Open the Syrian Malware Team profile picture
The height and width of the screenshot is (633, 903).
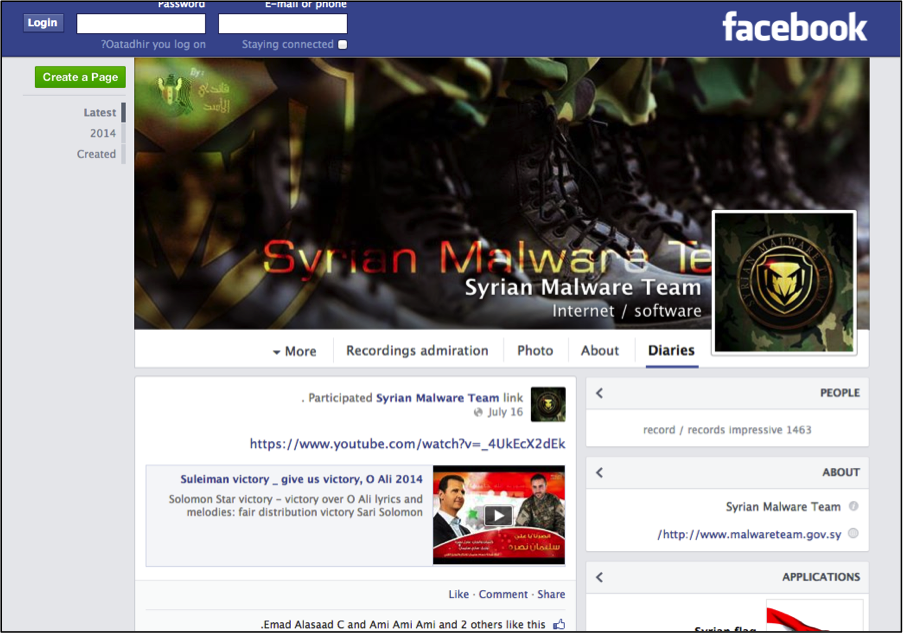coord(784,282)
